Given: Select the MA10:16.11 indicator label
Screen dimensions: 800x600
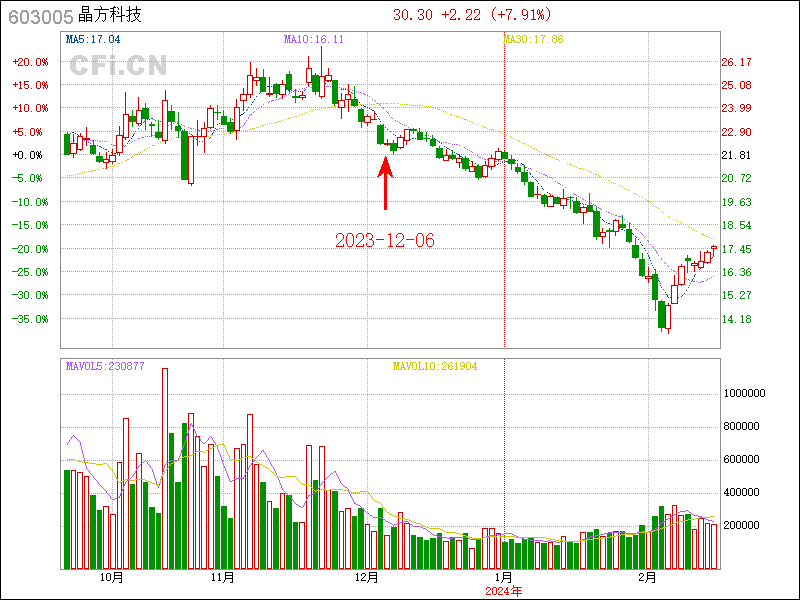Looking at the screenshot, I should [314, 39].
